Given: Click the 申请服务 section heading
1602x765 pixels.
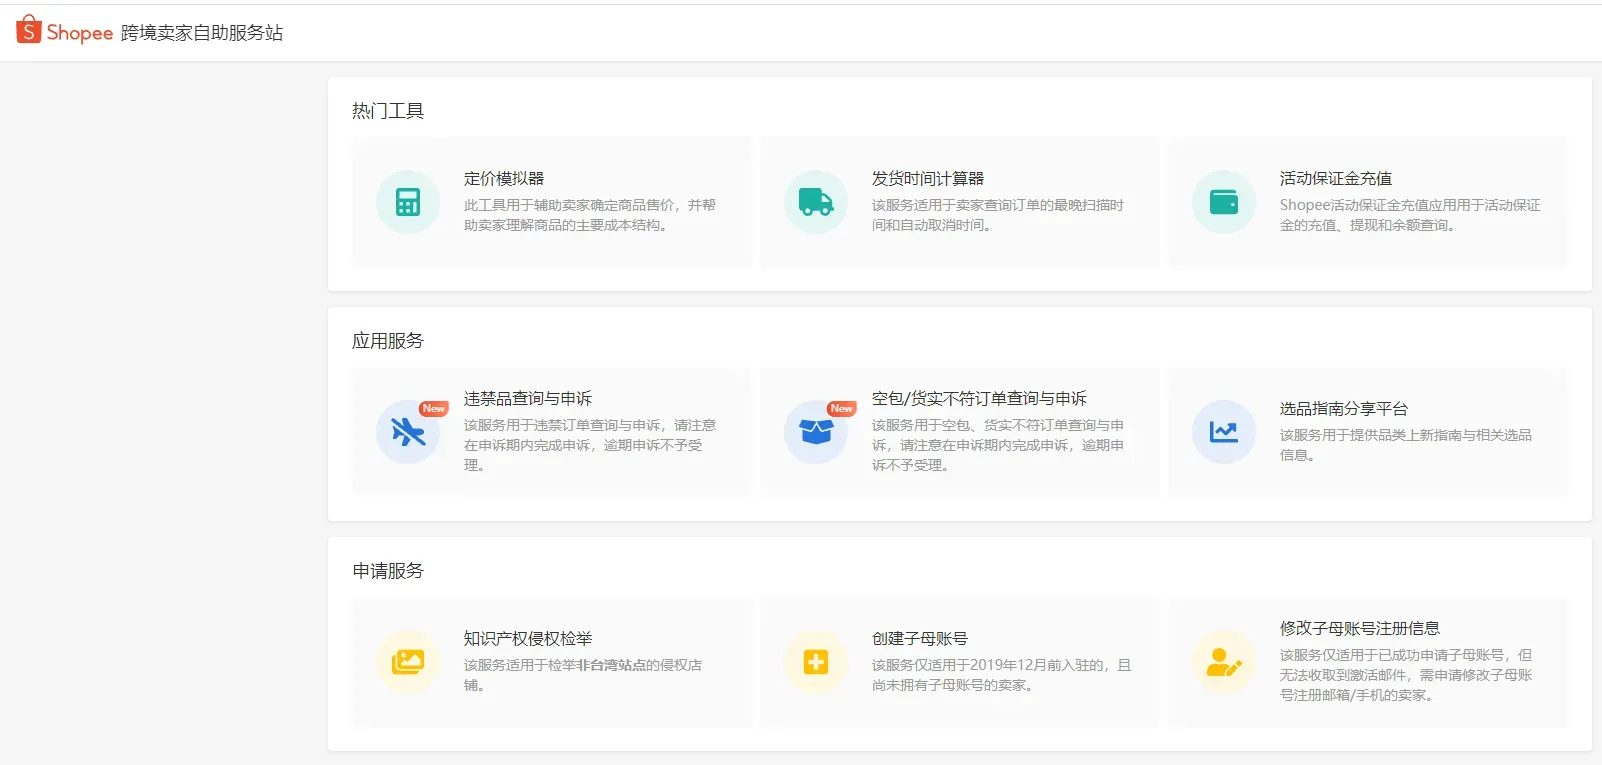Looking at the screenshot, I should (x=388, y=571).
